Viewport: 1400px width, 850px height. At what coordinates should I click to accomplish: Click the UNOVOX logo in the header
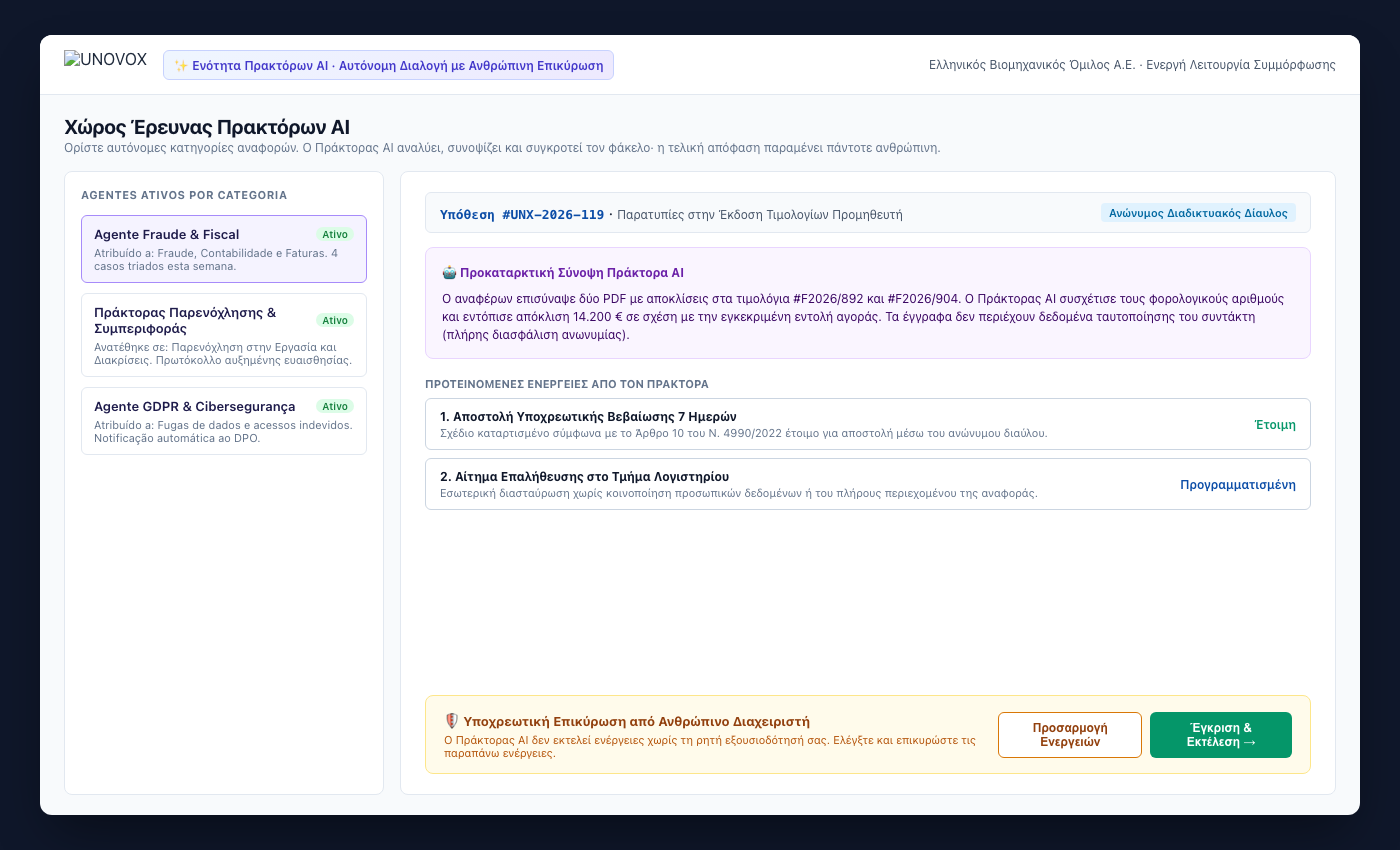tap(107, 60)
